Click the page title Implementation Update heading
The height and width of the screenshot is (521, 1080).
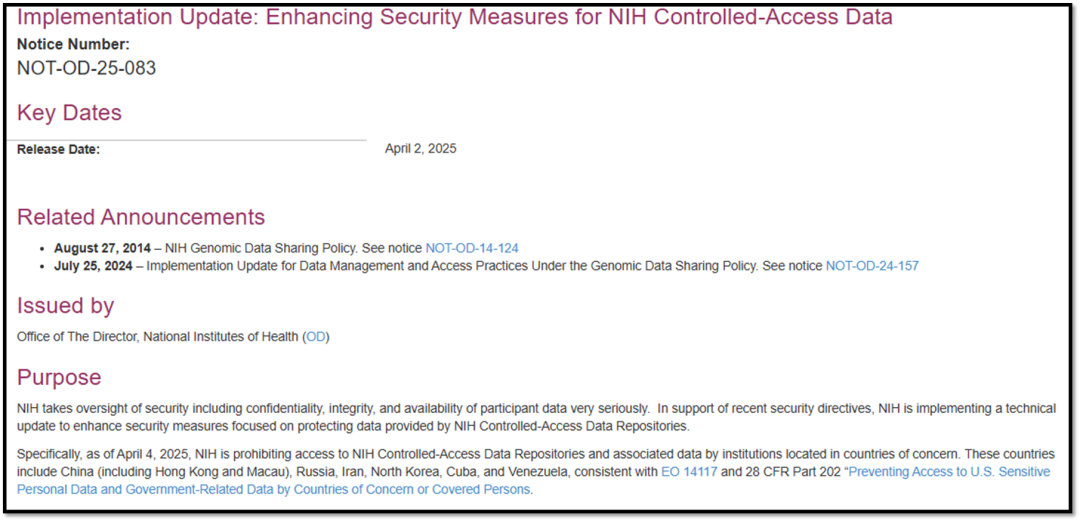(x=455, y=17)
